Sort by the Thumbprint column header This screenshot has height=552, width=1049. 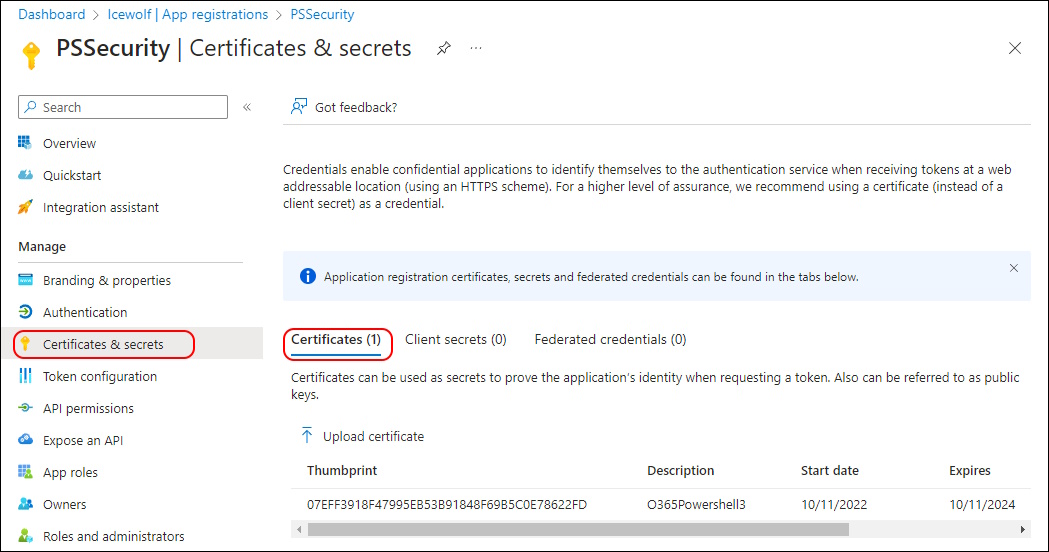[342, 470]
